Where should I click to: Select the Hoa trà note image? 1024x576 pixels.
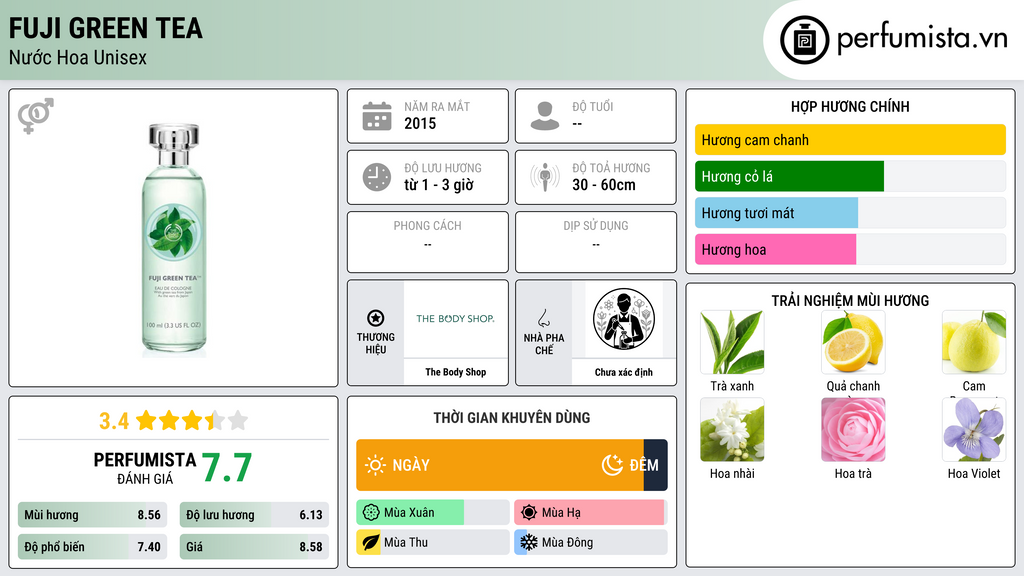point(853,430)
